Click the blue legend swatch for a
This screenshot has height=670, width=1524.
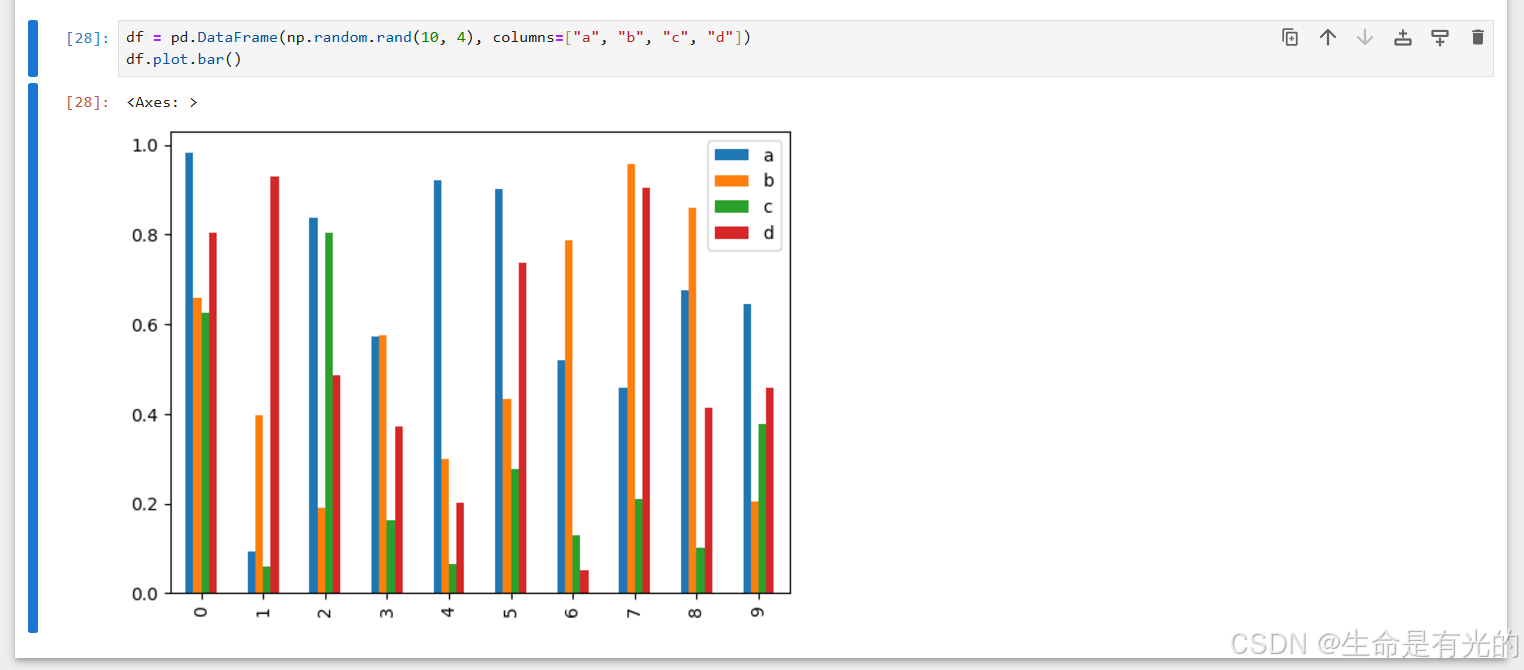pos(731,155)
